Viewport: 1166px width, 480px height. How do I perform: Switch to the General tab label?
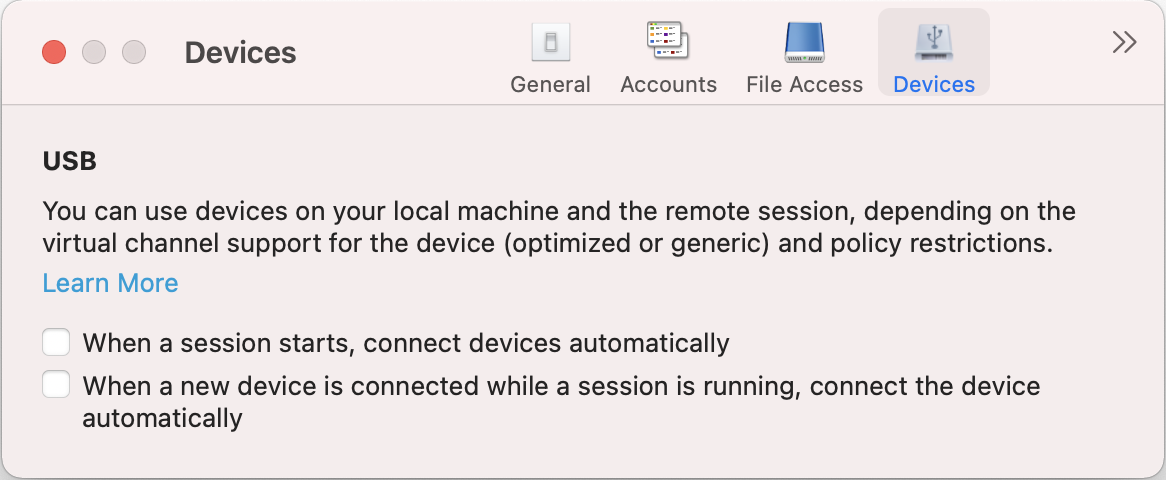coord(550,84)
